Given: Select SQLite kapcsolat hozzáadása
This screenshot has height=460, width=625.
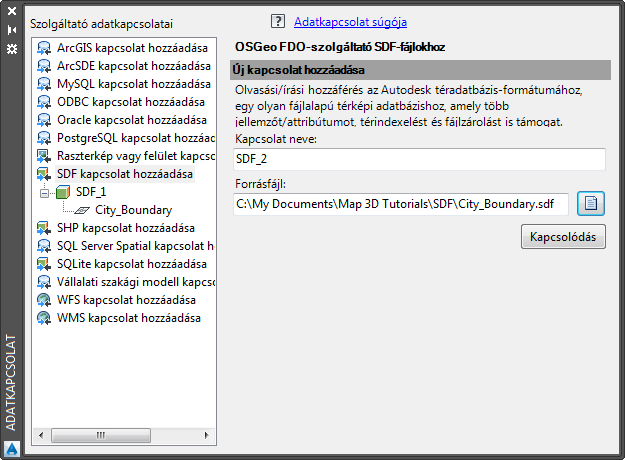Looking at the screenshot, I should coord(132,264).
